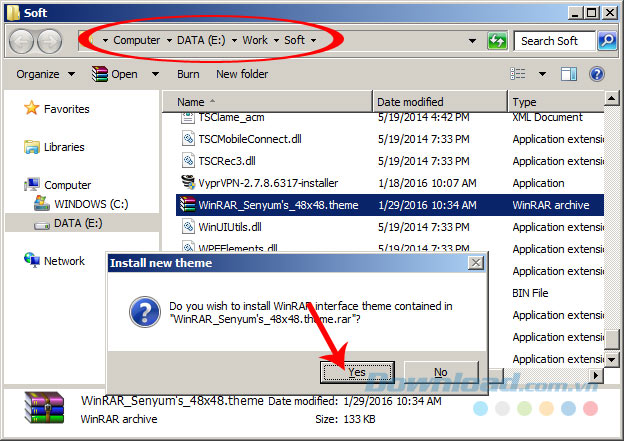Click the Network globe icon
The image size is (624, 441).
(x=32, y=260)
